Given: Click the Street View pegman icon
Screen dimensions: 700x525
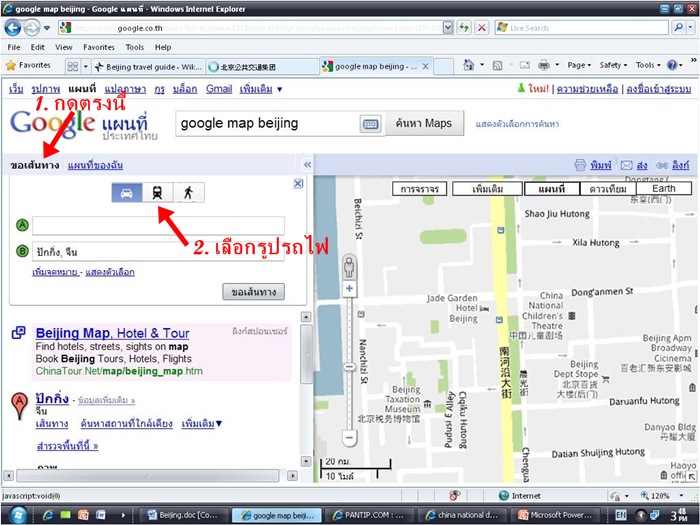Looking at the screenshot, I should point(349,268).
